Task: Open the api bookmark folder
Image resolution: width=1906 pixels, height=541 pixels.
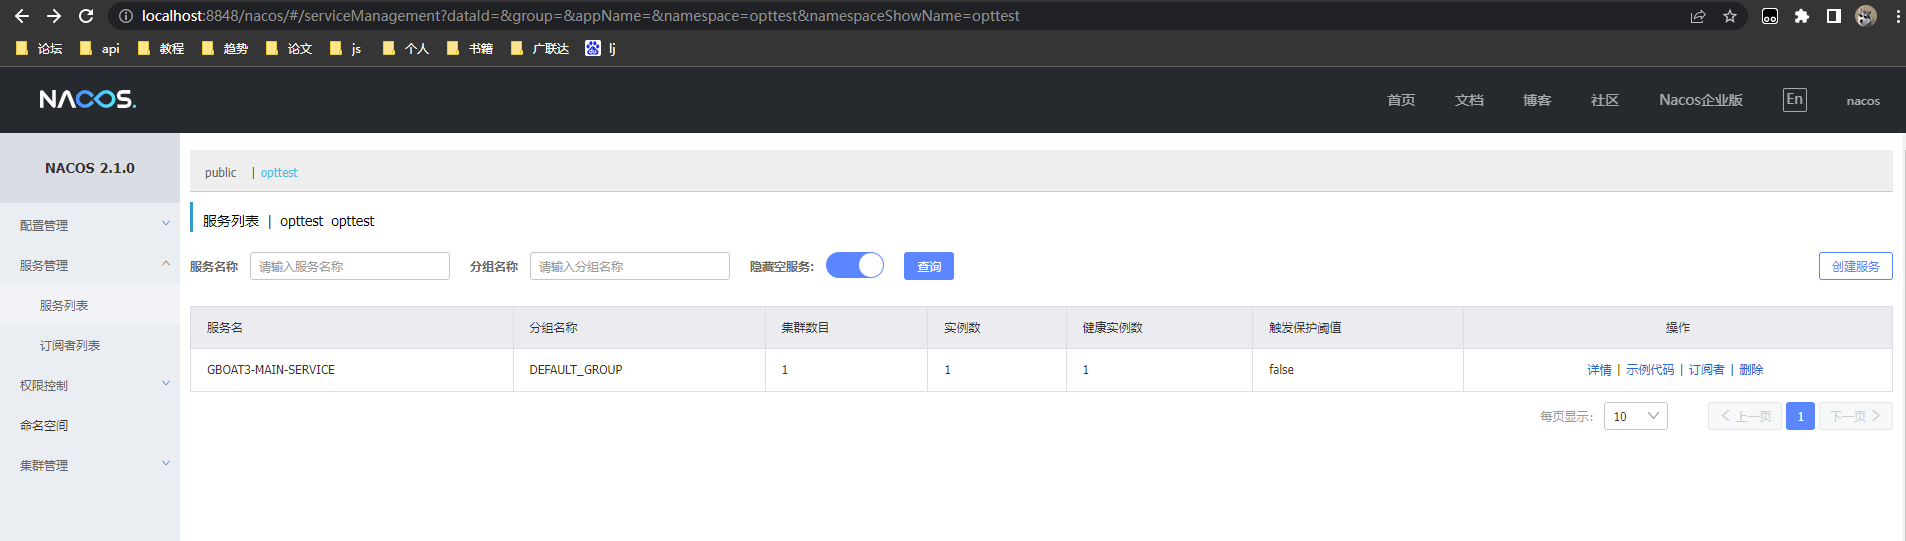Action: coord(100,48)
